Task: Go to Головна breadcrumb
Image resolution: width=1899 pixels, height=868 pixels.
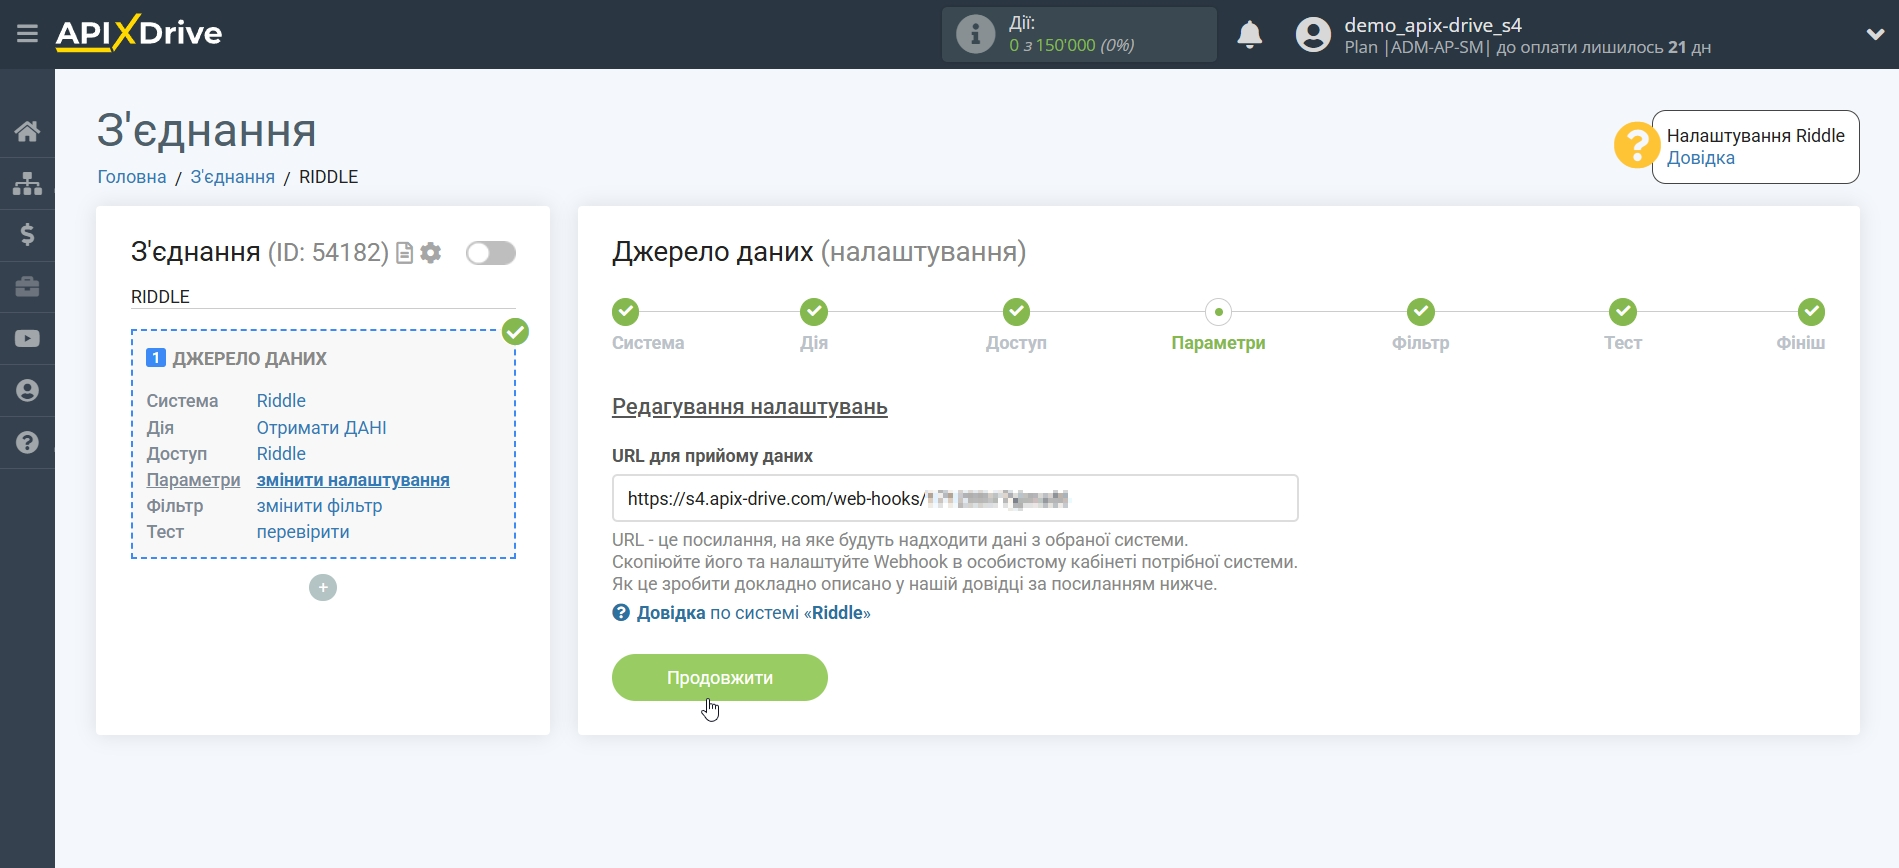Action: [x=132, y=177]
